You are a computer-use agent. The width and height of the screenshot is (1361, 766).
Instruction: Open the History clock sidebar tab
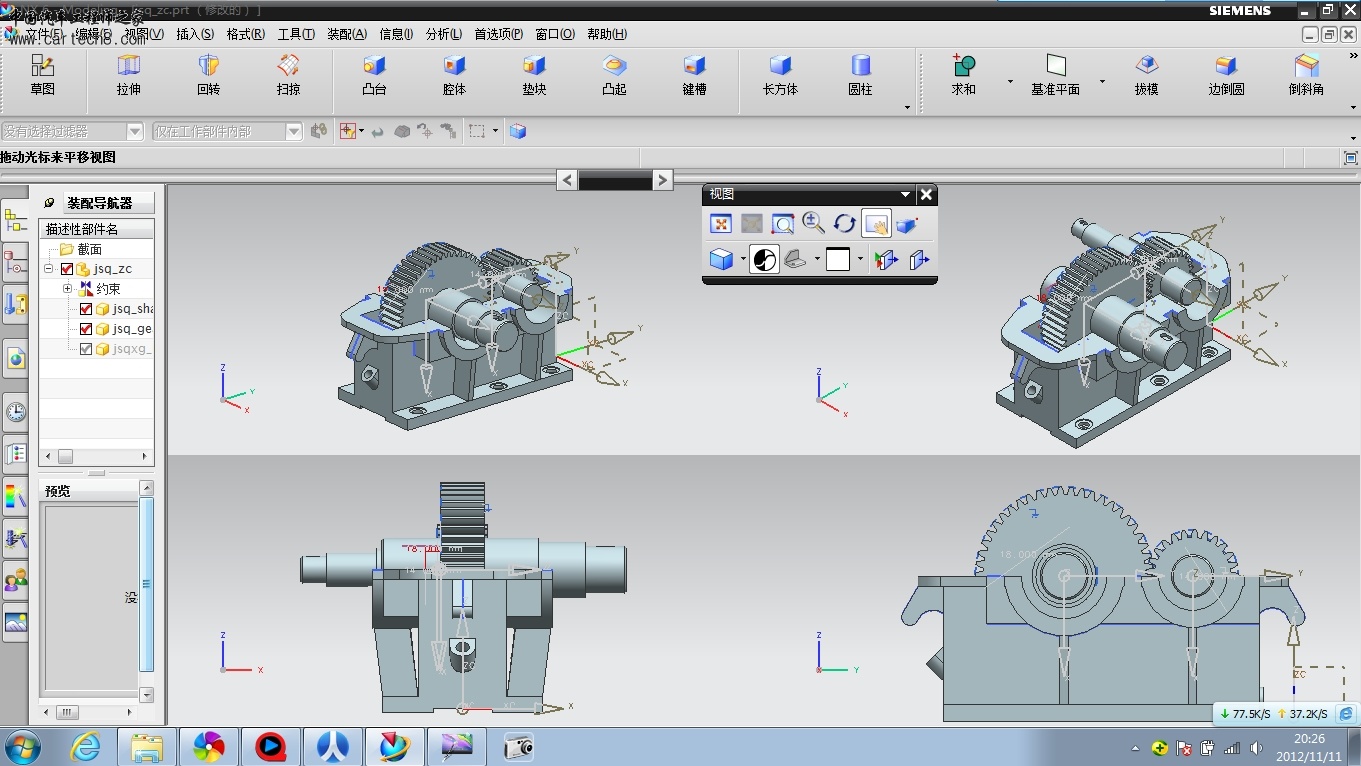pyautogui.click(x=15, y=411)
